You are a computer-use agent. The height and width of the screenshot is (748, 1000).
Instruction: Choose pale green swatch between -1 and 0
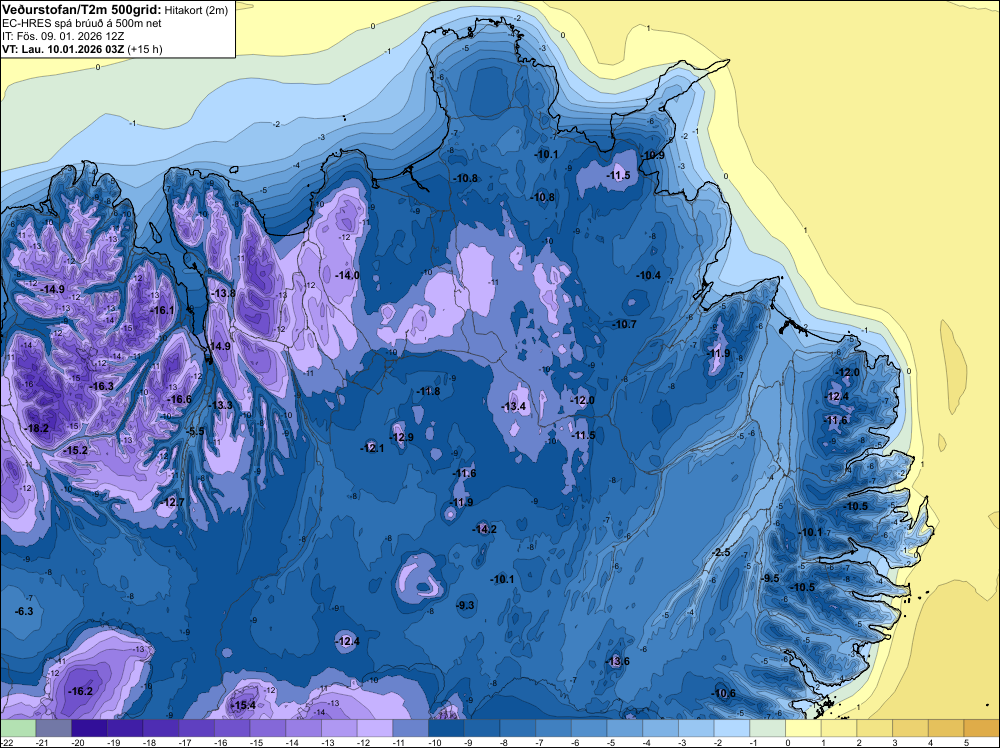point(768,728)
